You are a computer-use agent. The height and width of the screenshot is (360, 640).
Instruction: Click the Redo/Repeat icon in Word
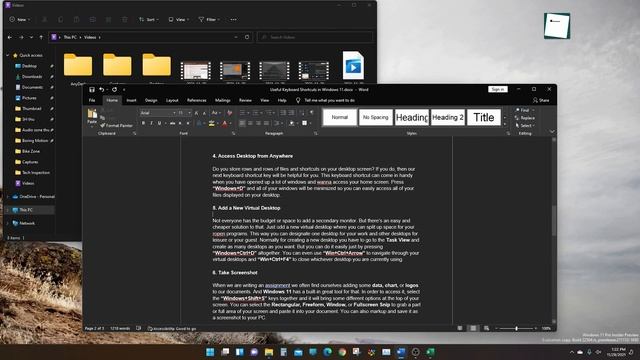point(115,89)
